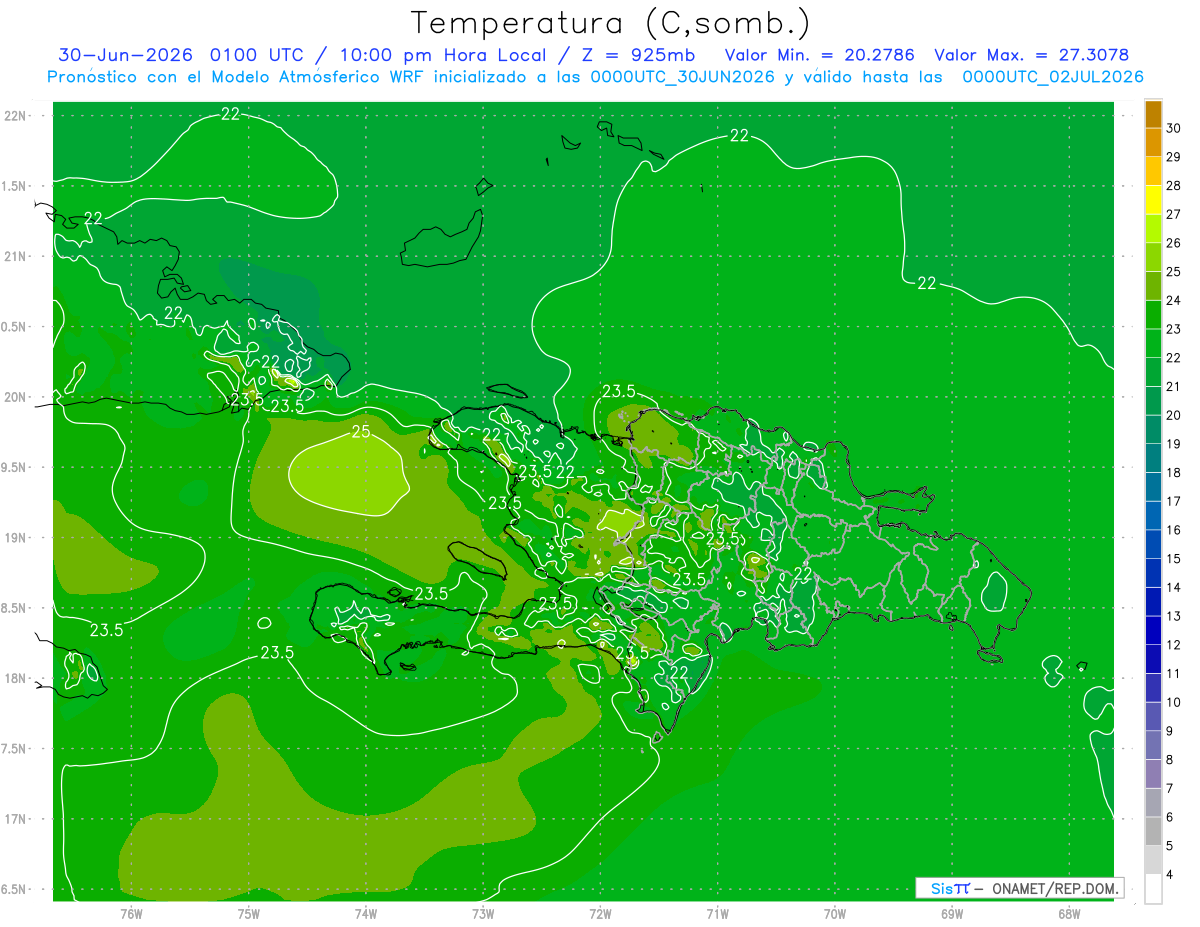Viewport: 1200px width, 927px height.
Task: Click the legend swatch between 7 and 8
Action: click(x=1153, y=775)
